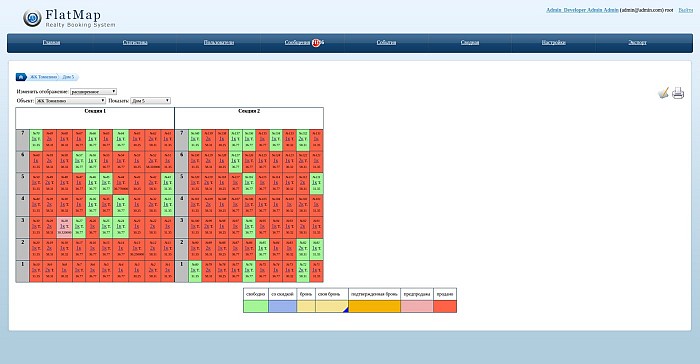This screenshot has width=700, height=364.
Task: Click the FlatMap round logo icon
Action: [32, 18]
